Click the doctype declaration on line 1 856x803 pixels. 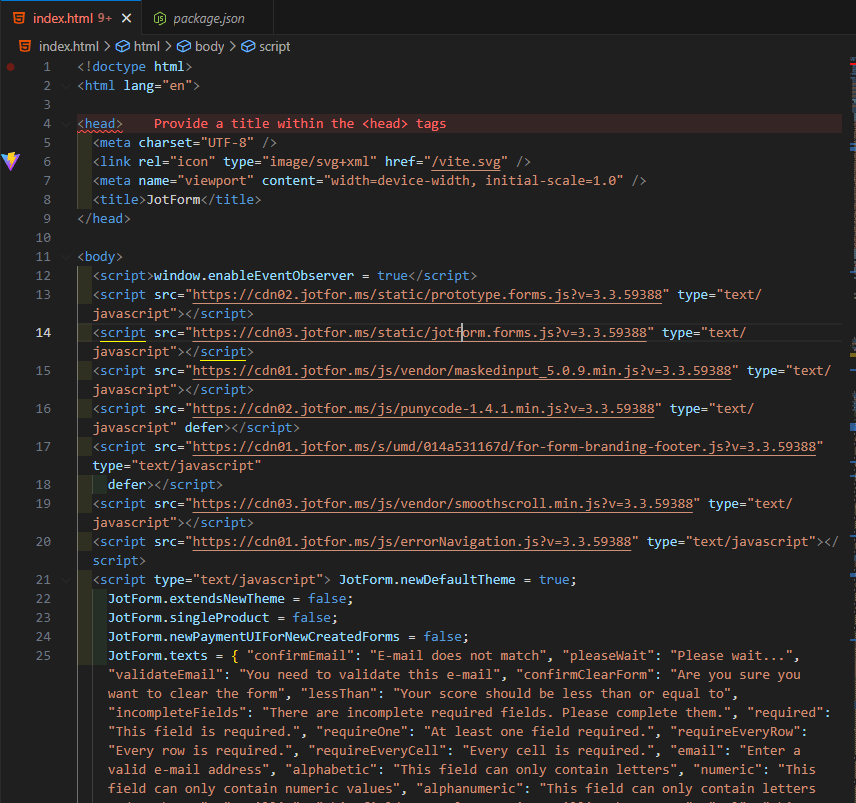[x=134, y=67]
